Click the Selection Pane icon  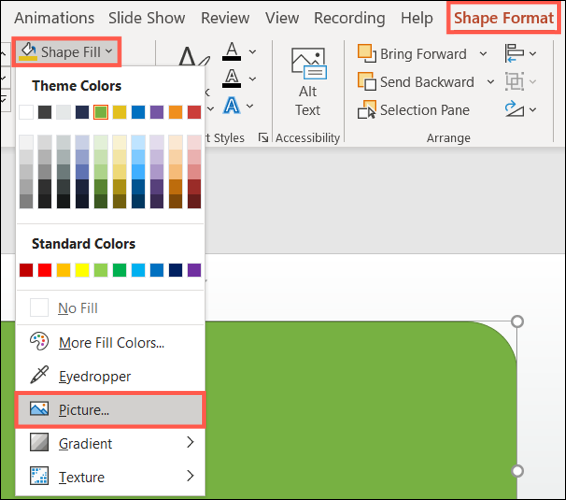coord(367,110)
